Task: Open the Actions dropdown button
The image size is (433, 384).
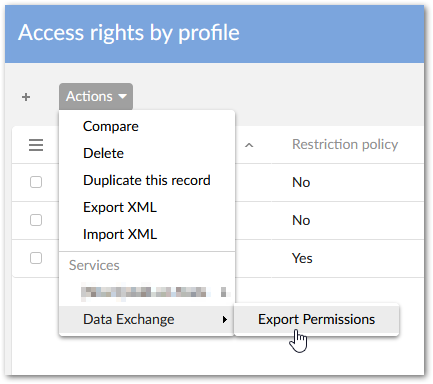Action: (x=96, y=96)
